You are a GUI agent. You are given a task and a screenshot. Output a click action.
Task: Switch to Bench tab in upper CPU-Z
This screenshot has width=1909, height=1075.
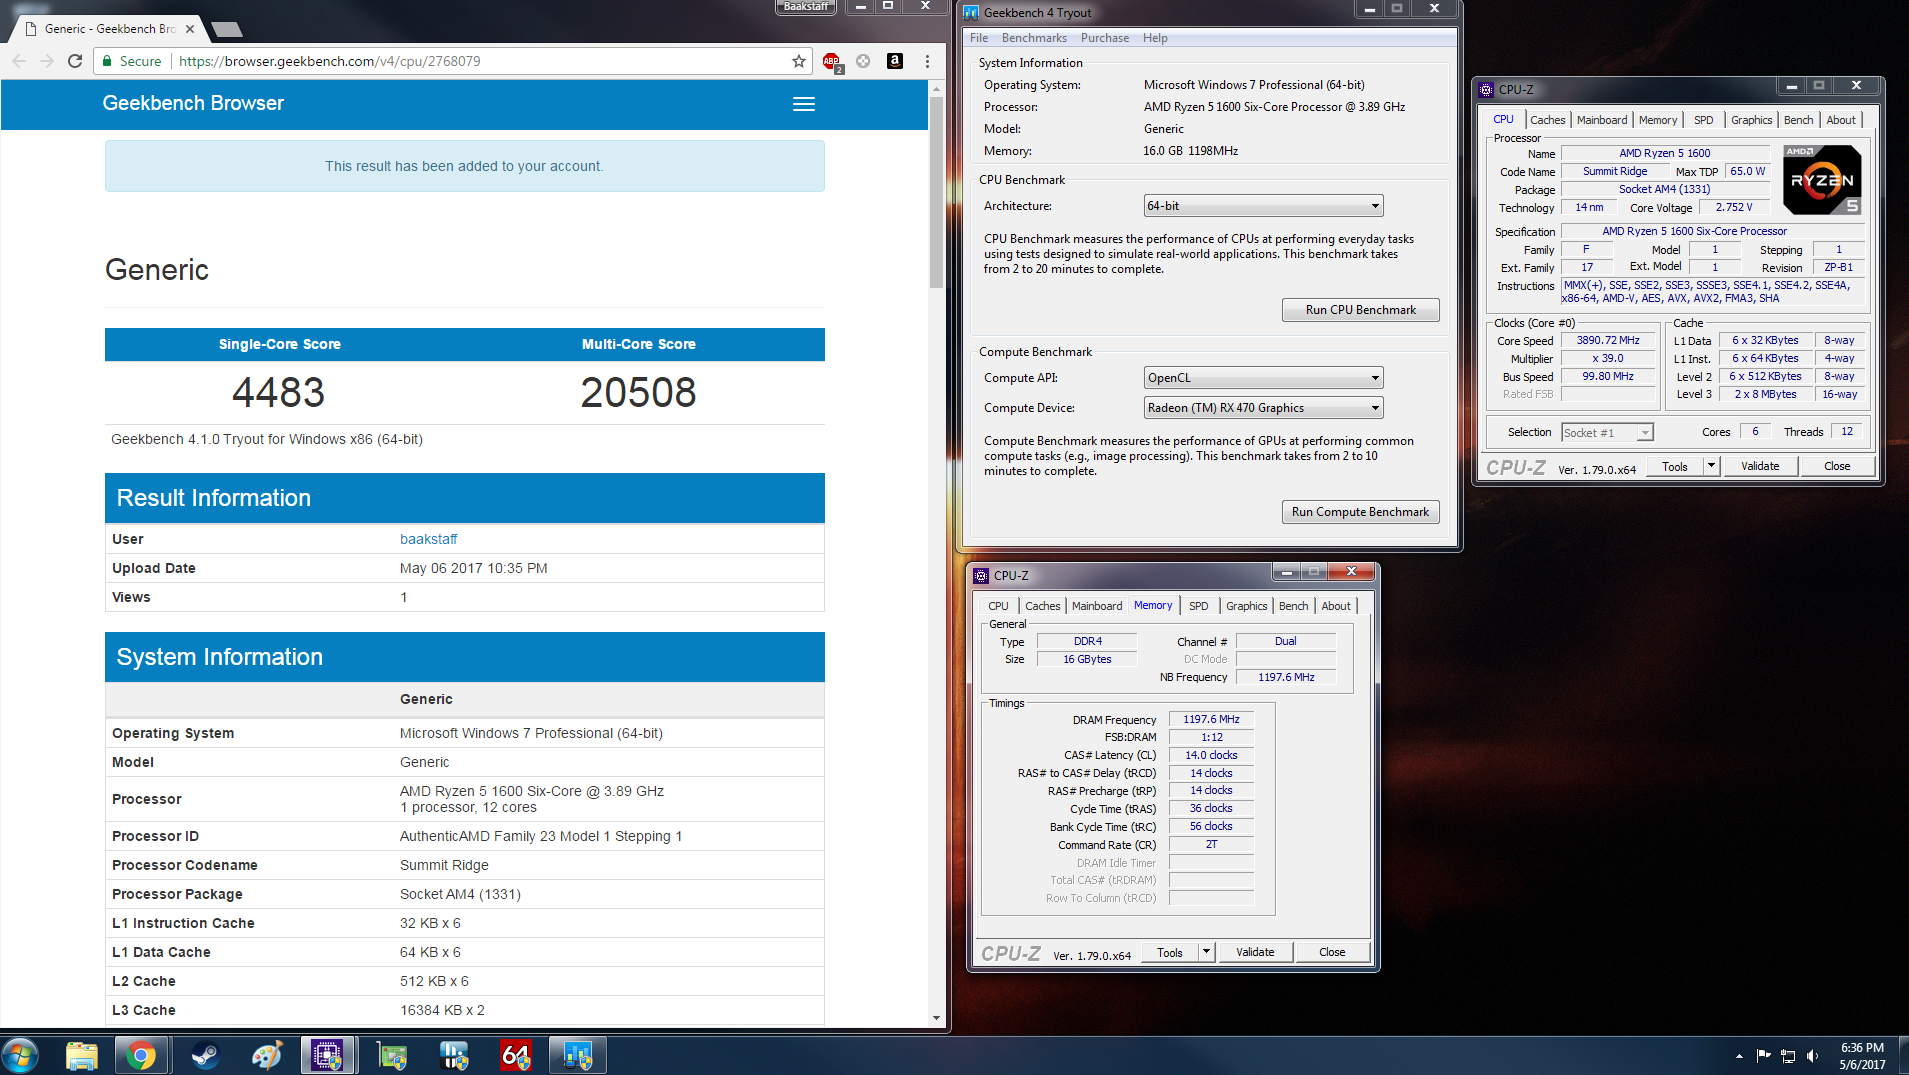(x=1798, y=120)
